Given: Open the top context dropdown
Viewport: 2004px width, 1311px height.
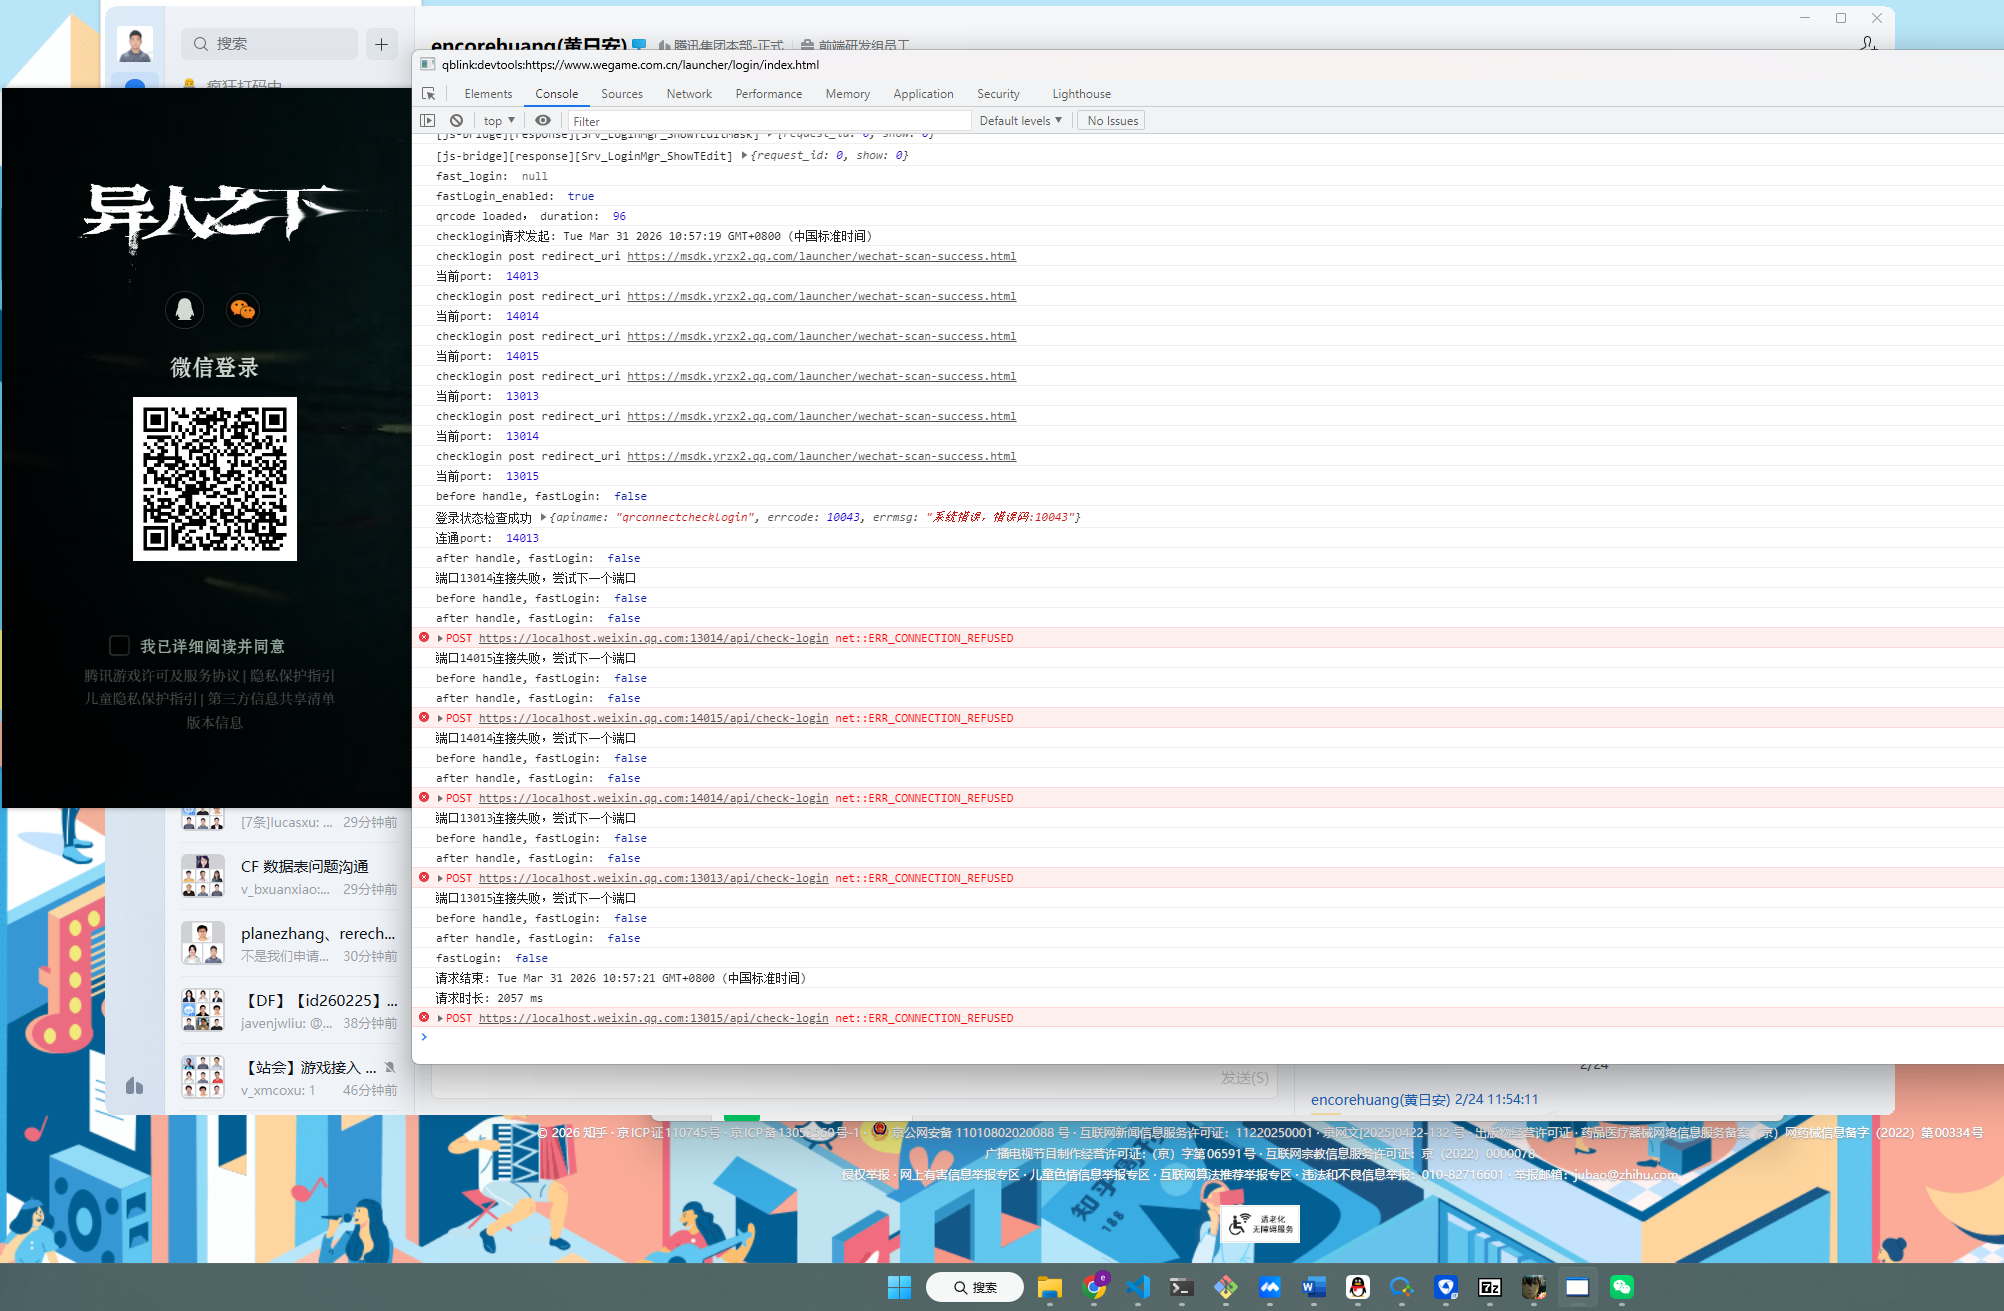Looking at the screenshot, I should pyautogui.click(x=499, y=121).
